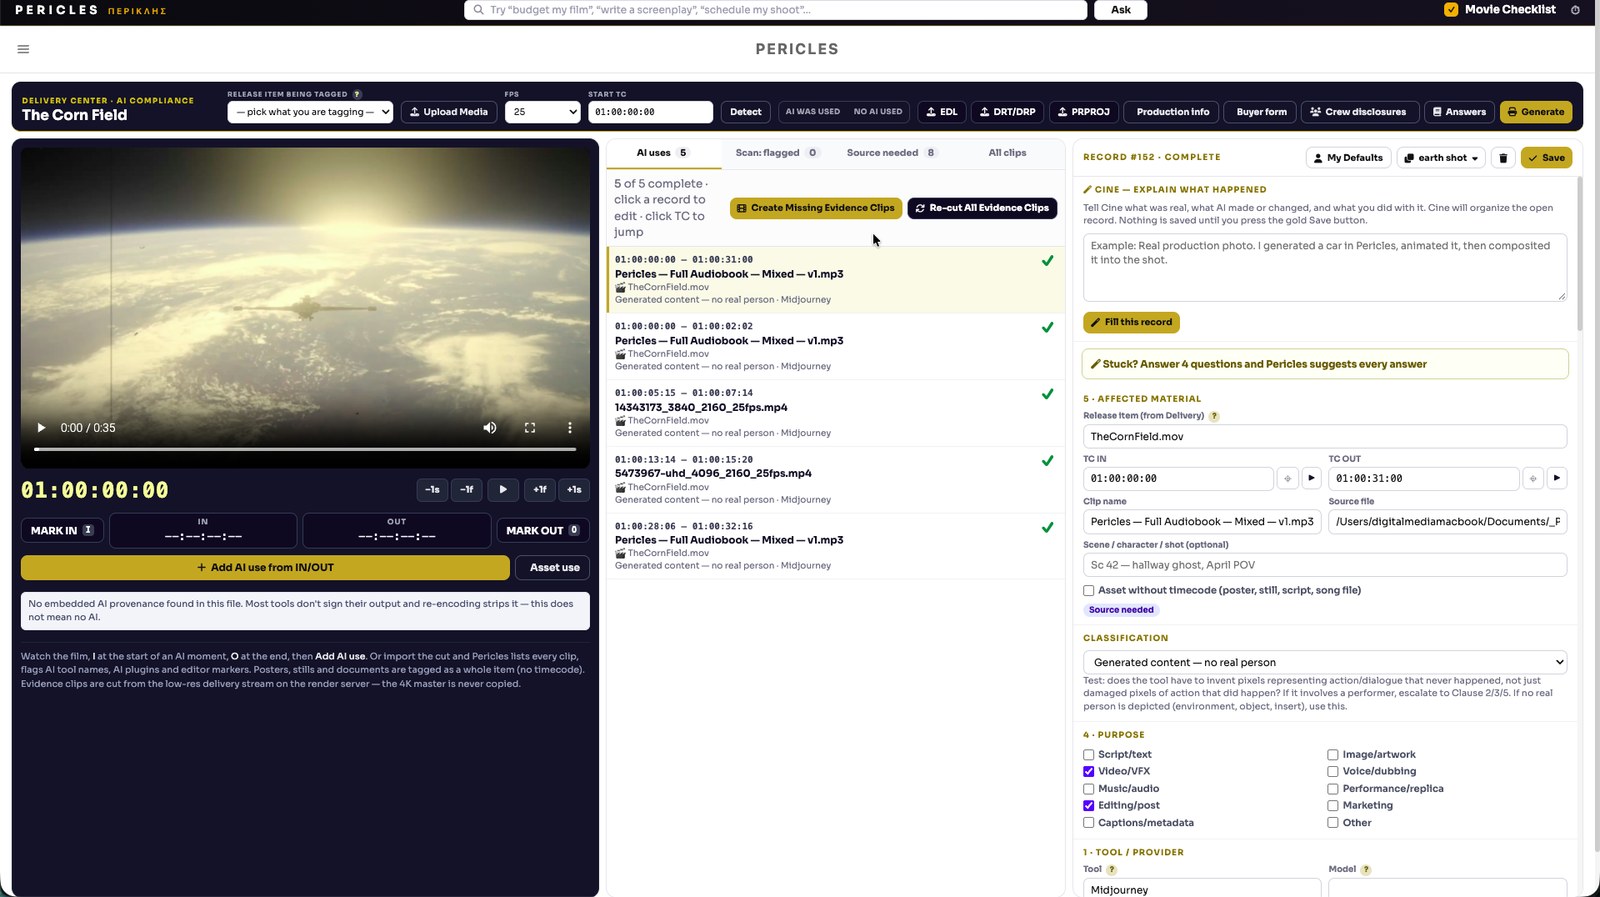Click the TC IN play arrow button
1600x897 pixels.
point(1311,478)
